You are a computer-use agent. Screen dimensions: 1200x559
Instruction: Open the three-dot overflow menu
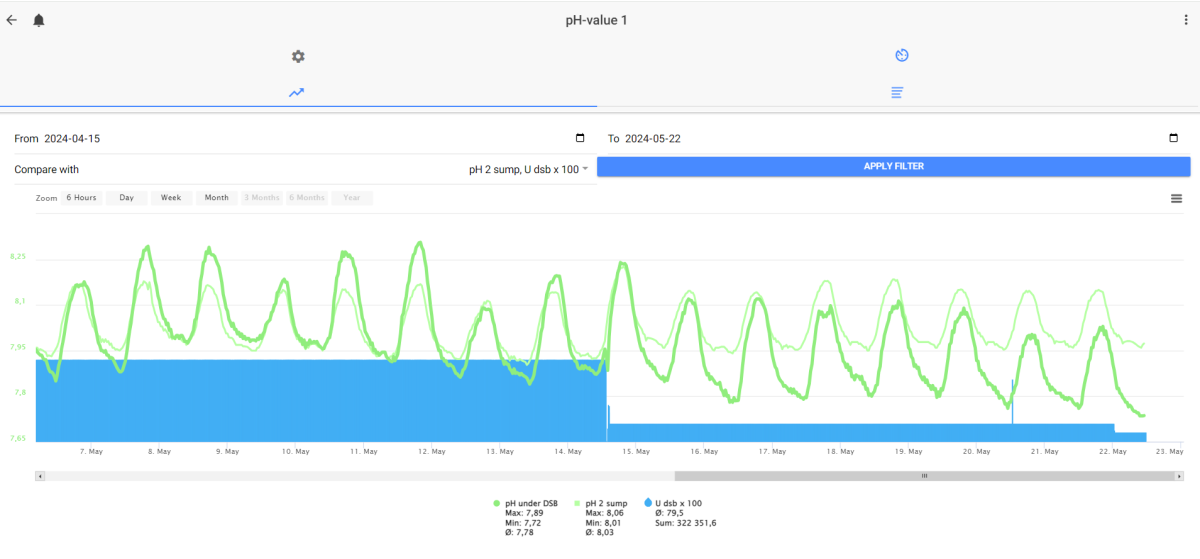[1186, 20]
